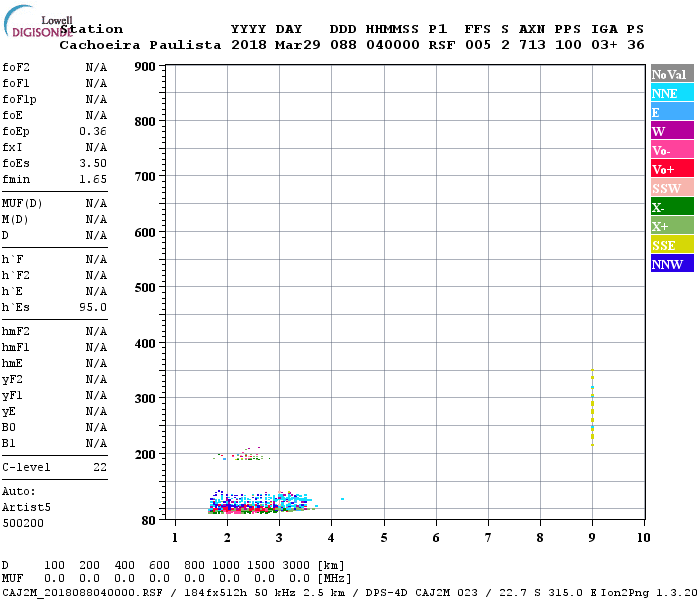This screenshot has height=600, width=700.
Task: Click the E blue legend swatch
Action: (x=672, y=111)
